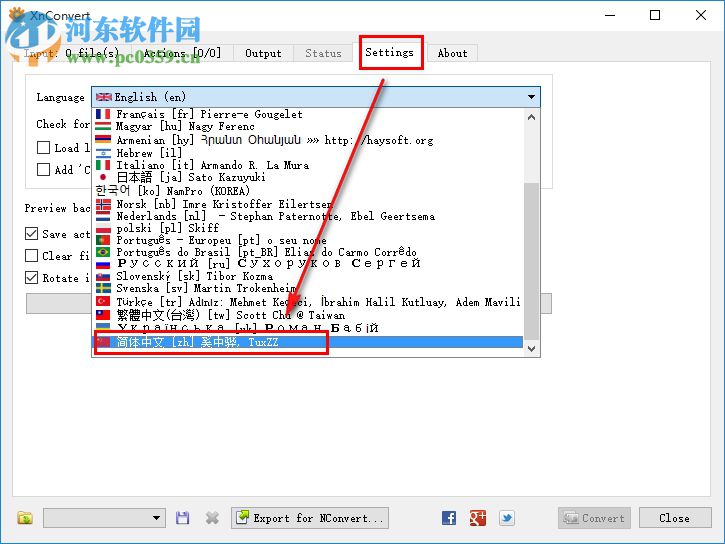Select 繁體中文 [tw] language entry
Screen dimensions: 725x544
[x=307, y=315]
